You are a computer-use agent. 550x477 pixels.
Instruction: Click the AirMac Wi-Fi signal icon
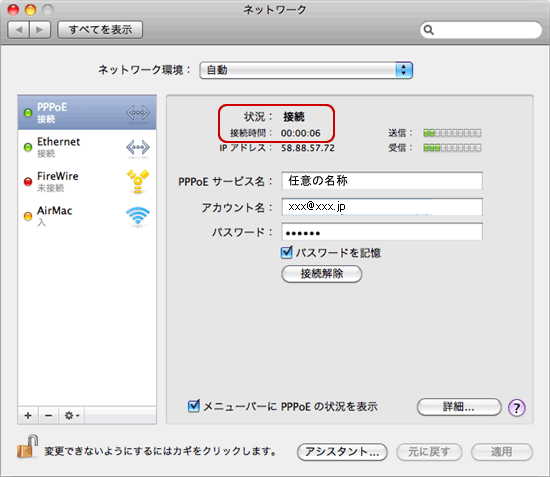[x=138, y=216]
